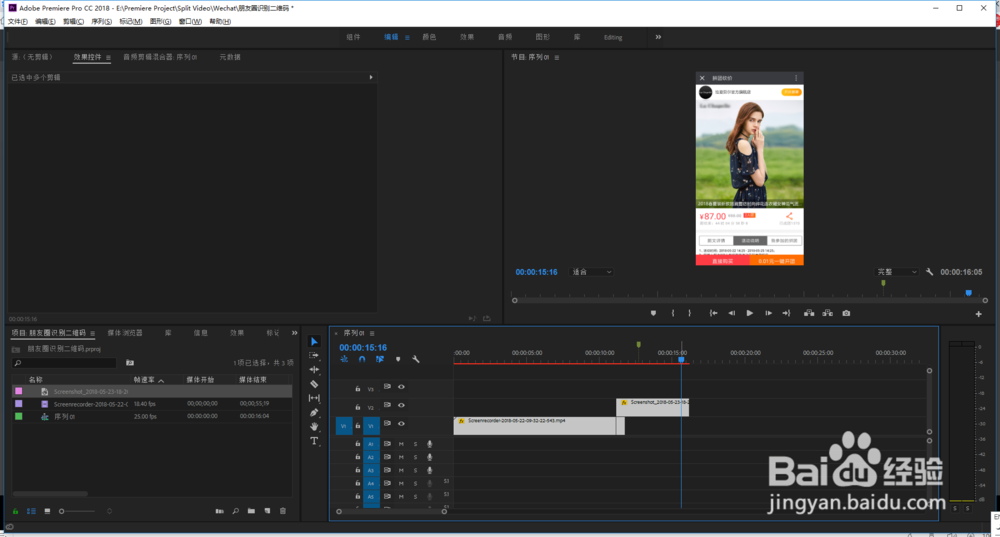Click the New Item icon in project panel
This screenshot has width=1000, height=537.
point(267,511)
